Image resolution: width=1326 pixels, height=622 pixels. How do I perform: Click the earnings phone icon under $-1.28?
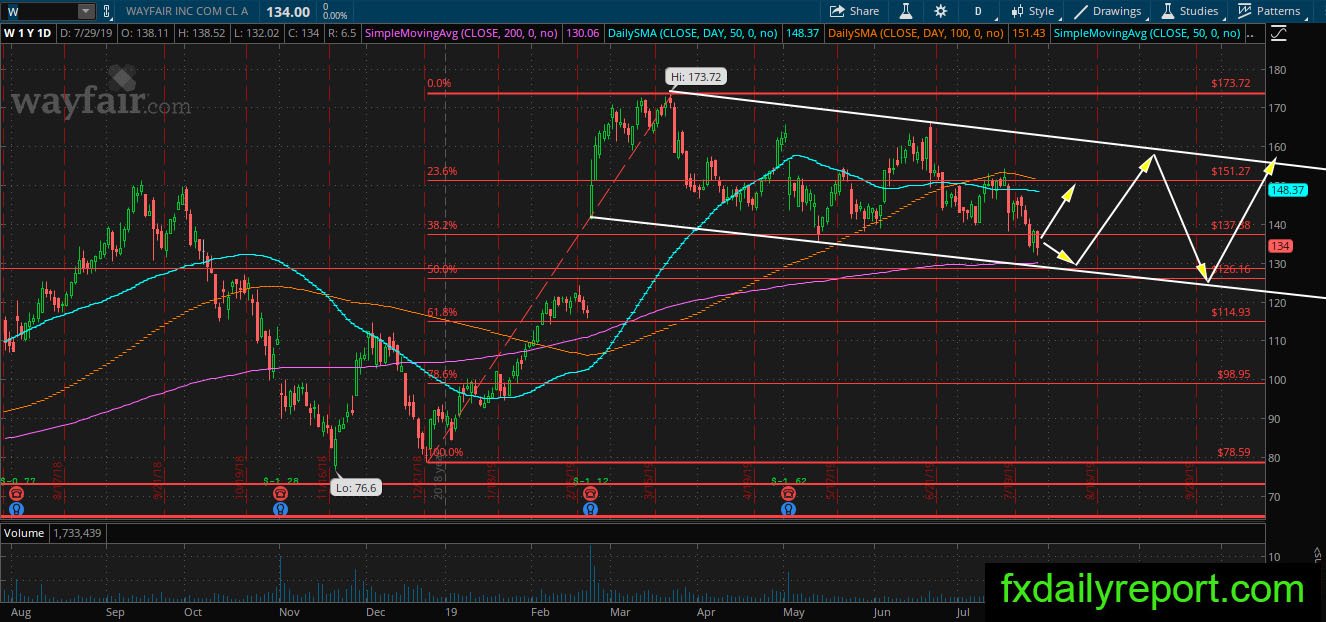coord(281,493)
